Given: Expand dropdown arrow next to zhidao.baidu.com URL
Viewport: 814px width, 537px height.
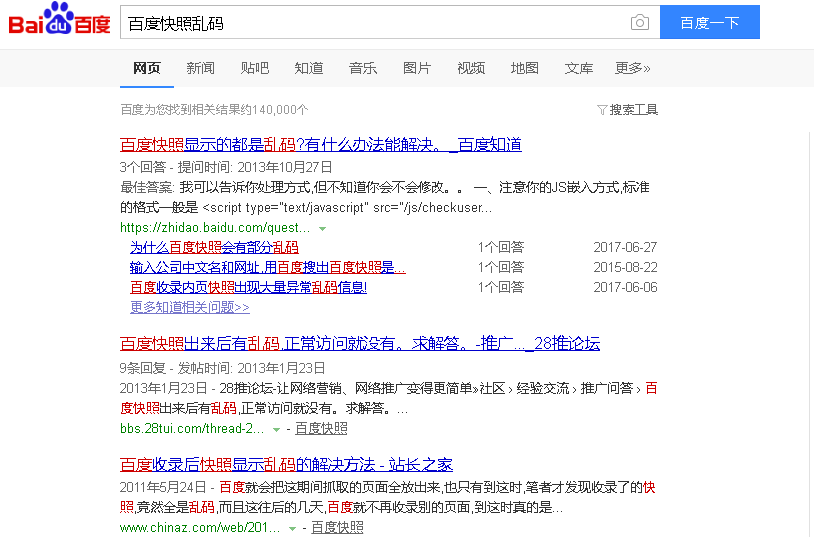Looking at the screenshot, I should (x=322, y=229).
